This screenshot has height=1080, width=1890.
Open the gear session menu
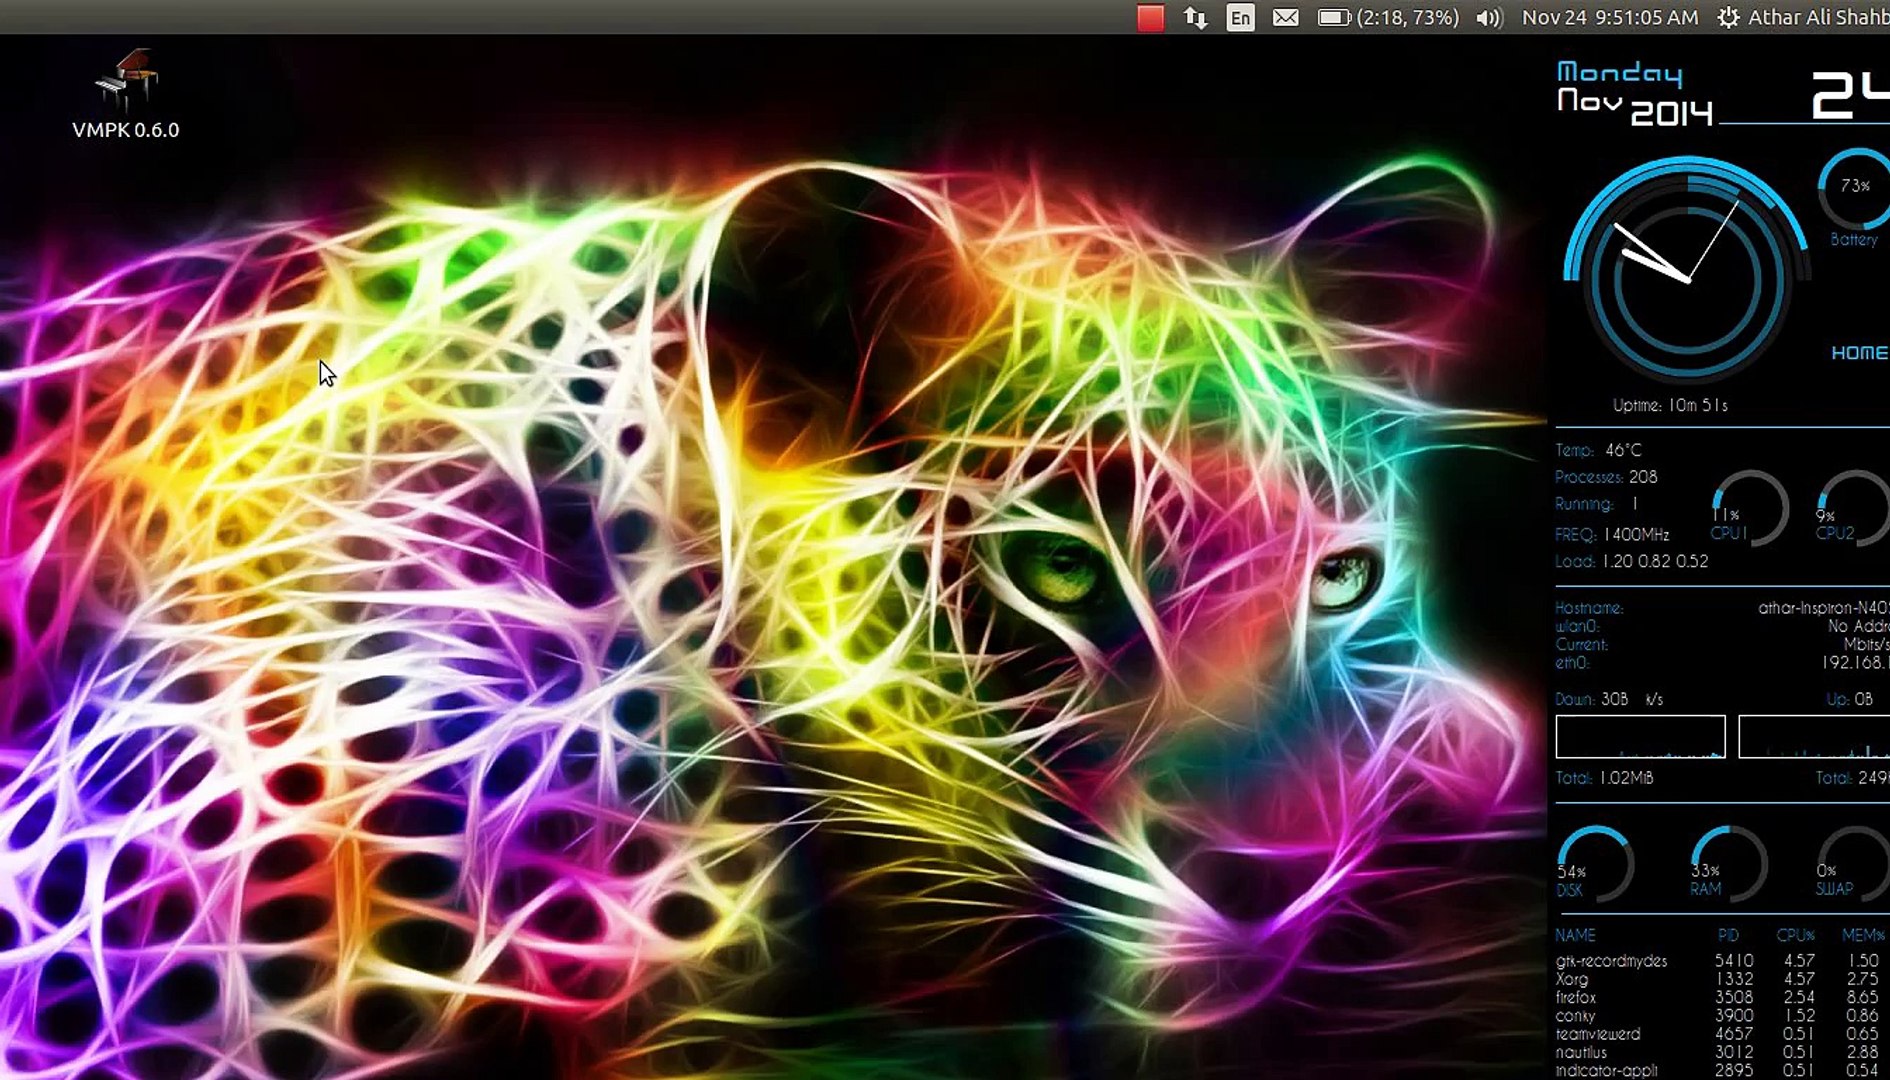tap(1728, 17)
